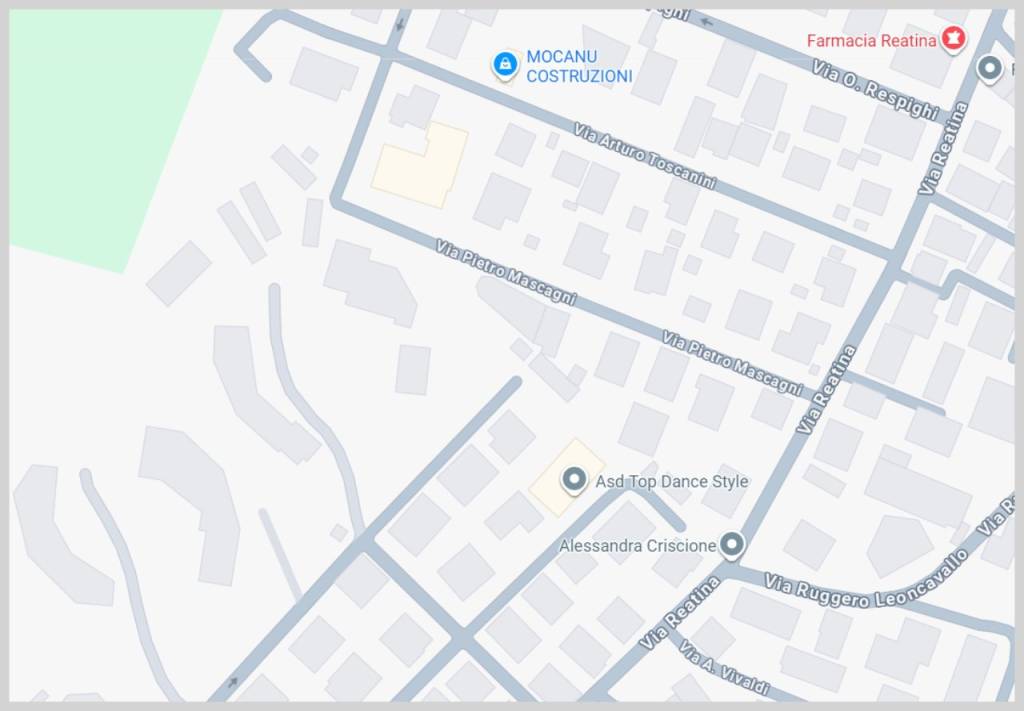Click the one-way arrow on Via O. Respighi
This screenshot has width=1024, height=711.
coord(706,22)
